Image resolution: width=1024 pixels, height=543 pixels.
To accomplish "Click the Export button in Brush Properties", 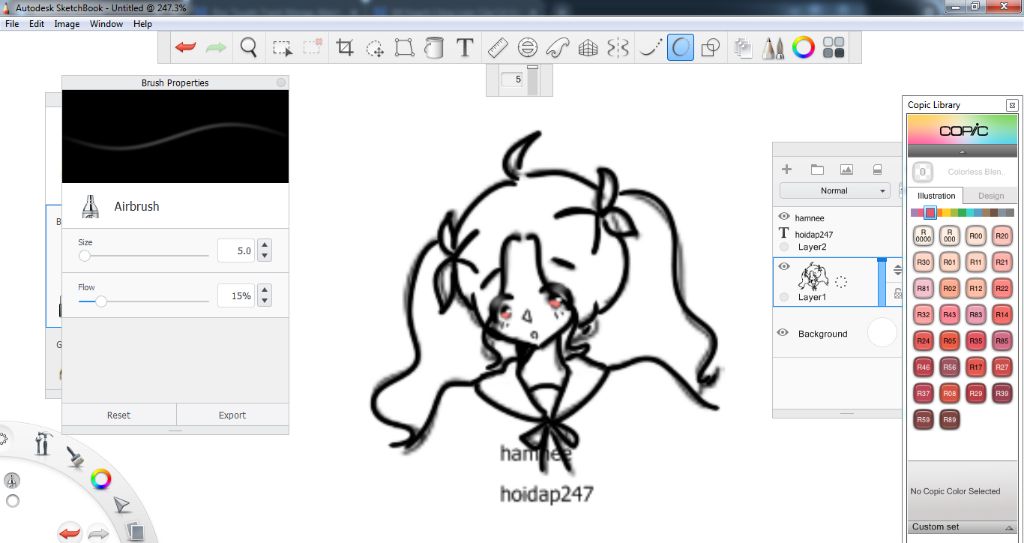I will click(x=232, y=415).
